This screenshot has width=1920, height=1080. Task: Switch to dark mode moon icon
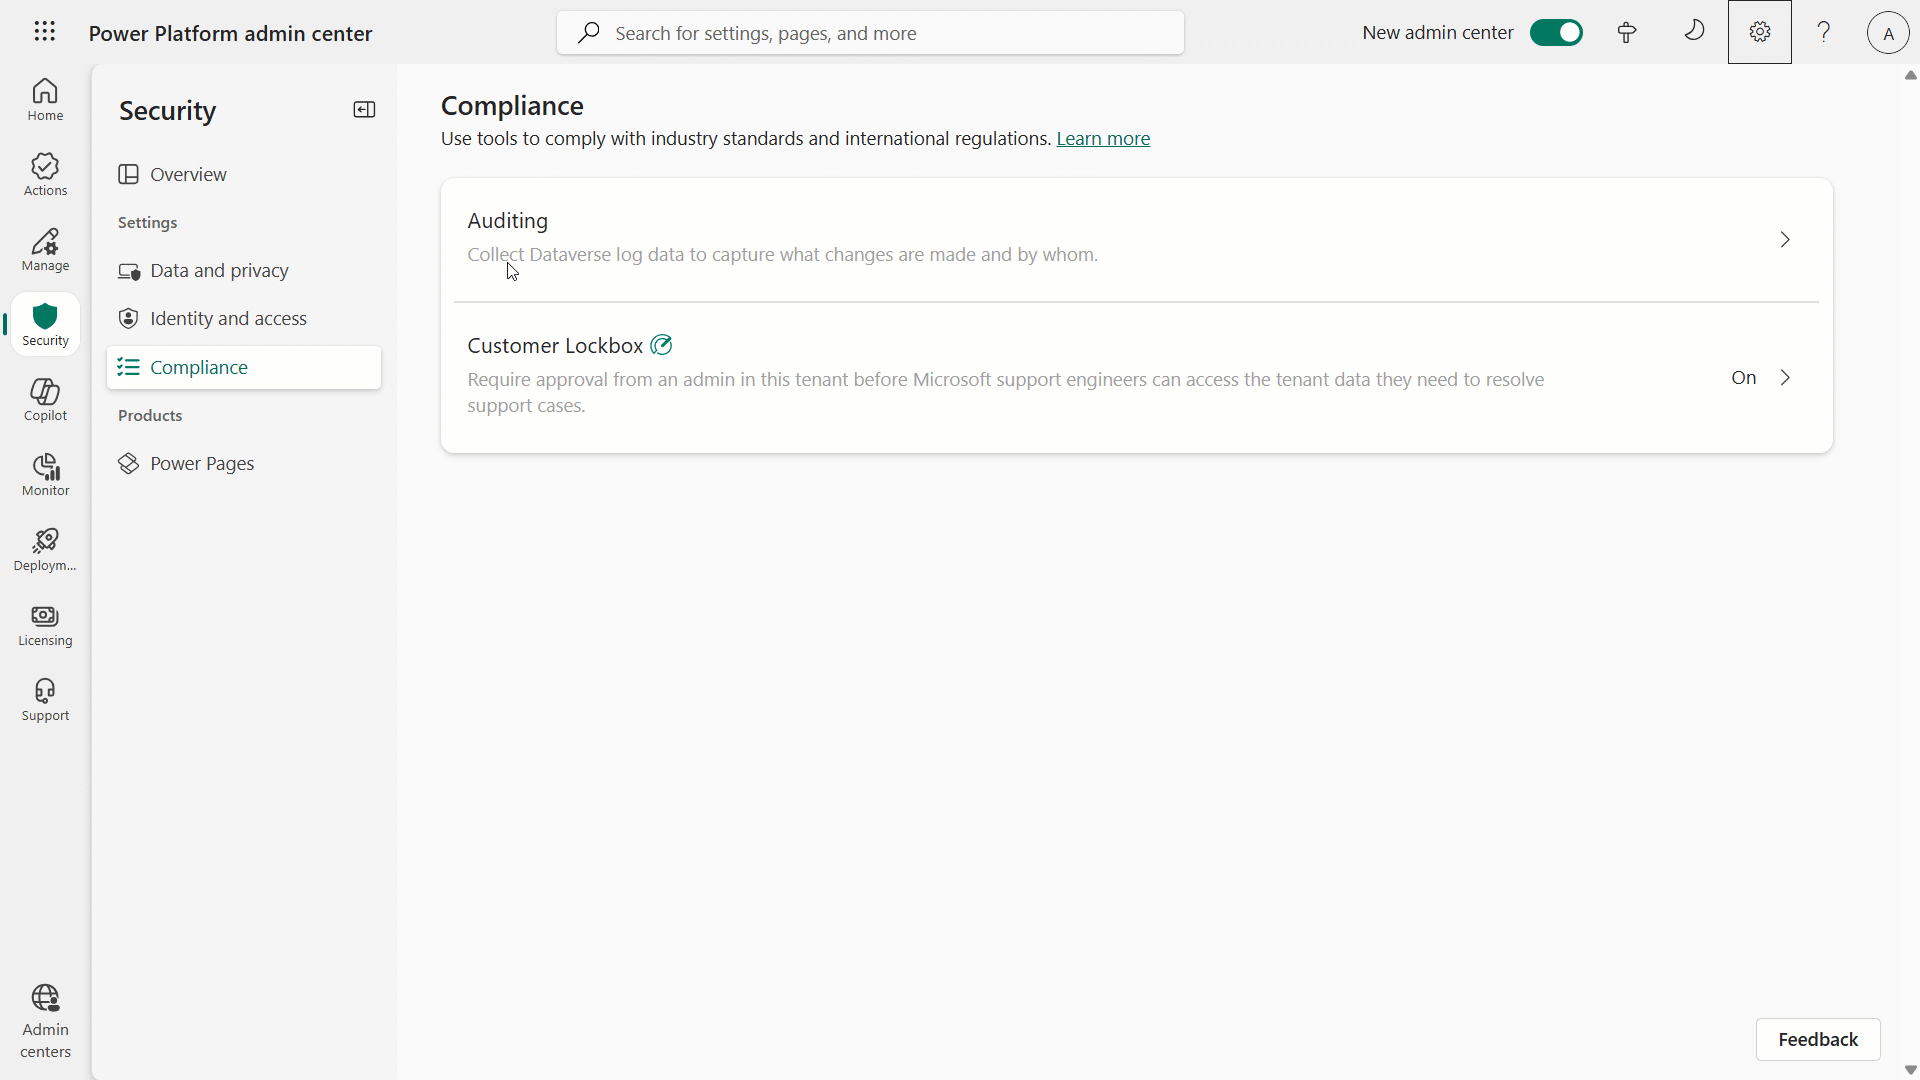pyautogui.click(x=1694, y=32)
